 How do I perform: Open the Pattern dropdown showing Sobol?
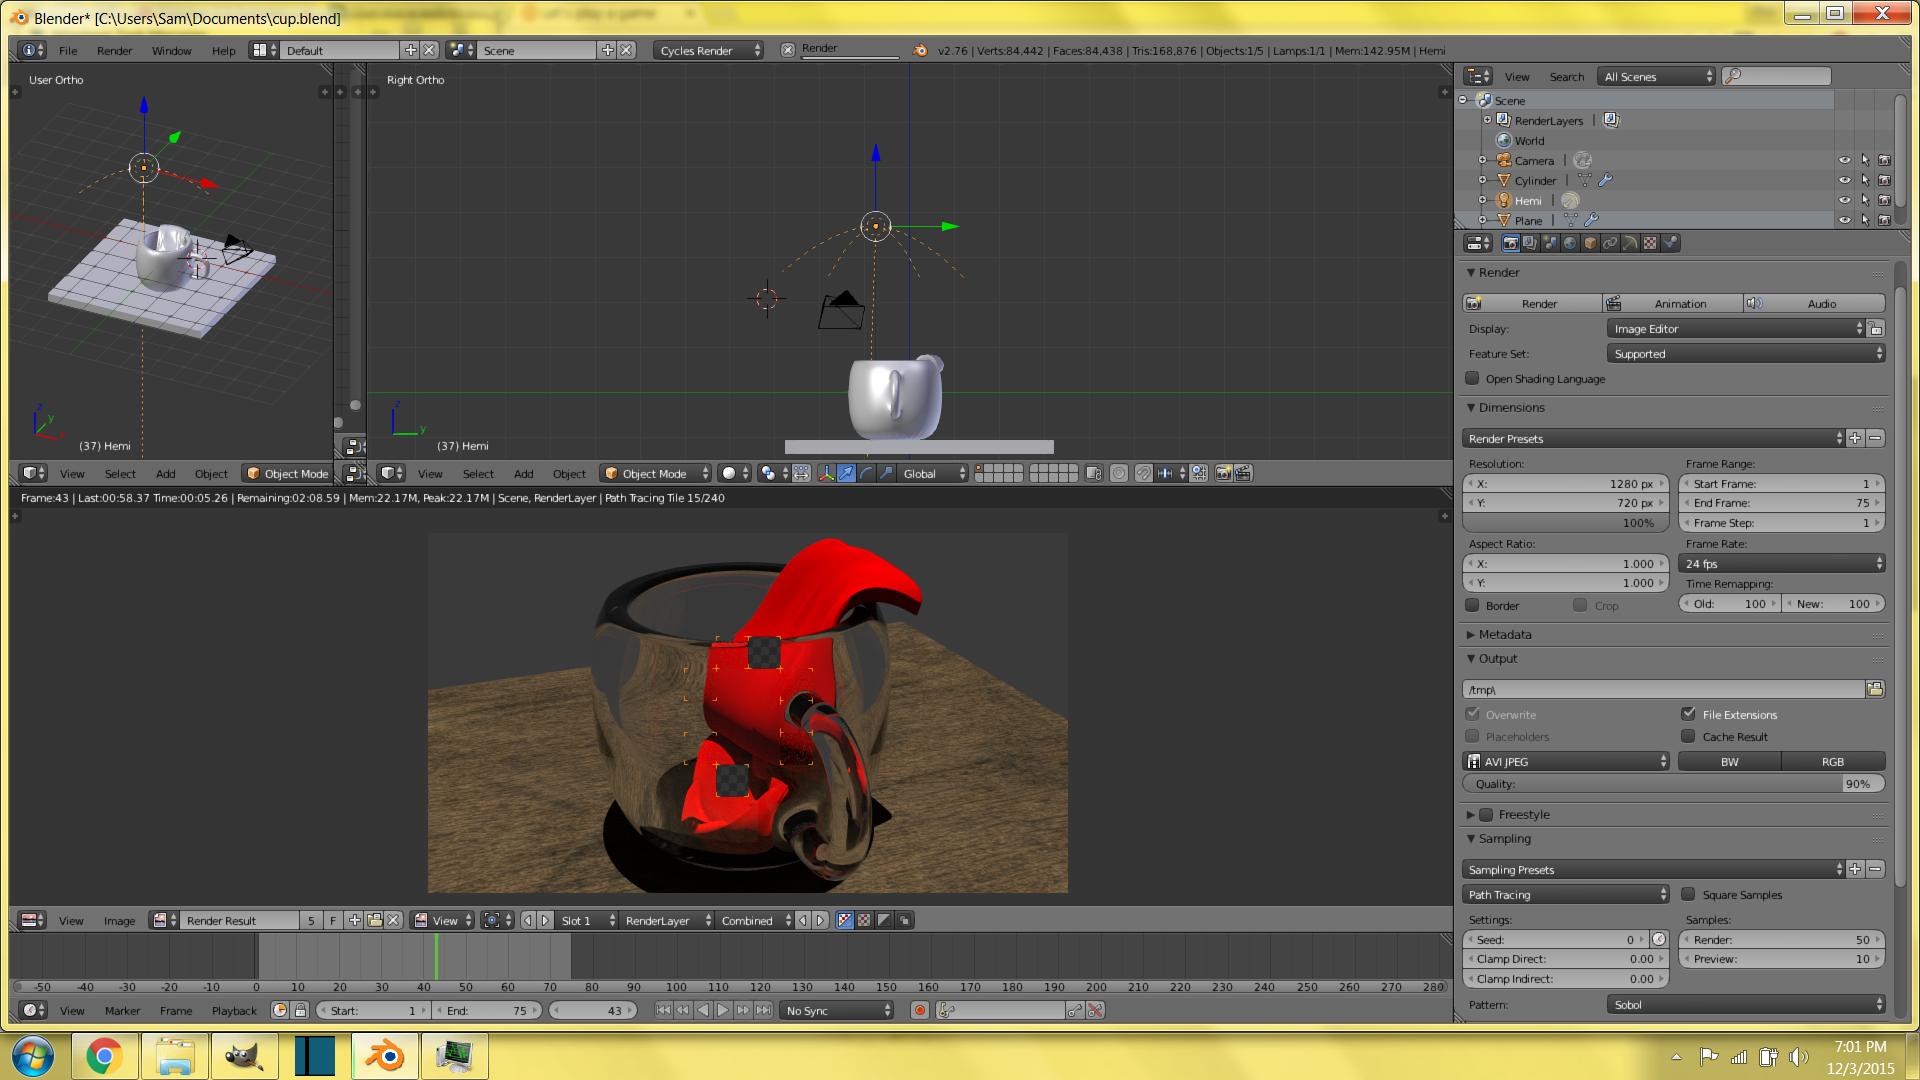click(1745, 1004)
